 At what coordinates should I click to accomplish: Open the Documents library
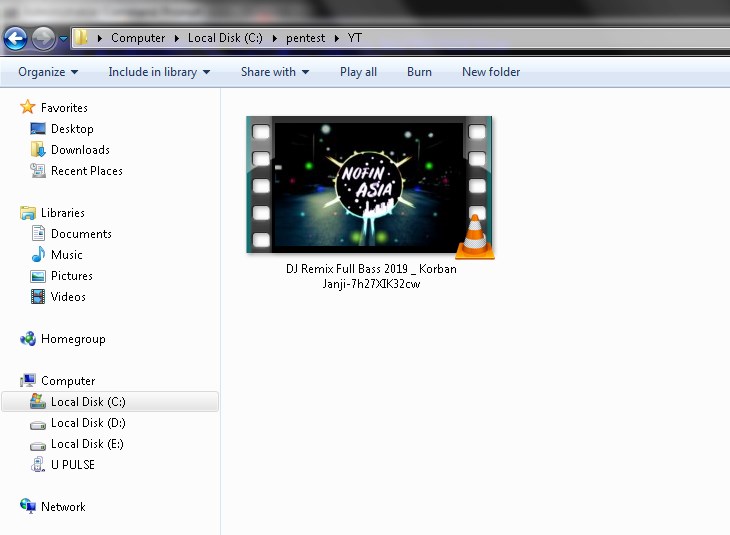pyautogui.click(x=81, y=234)
